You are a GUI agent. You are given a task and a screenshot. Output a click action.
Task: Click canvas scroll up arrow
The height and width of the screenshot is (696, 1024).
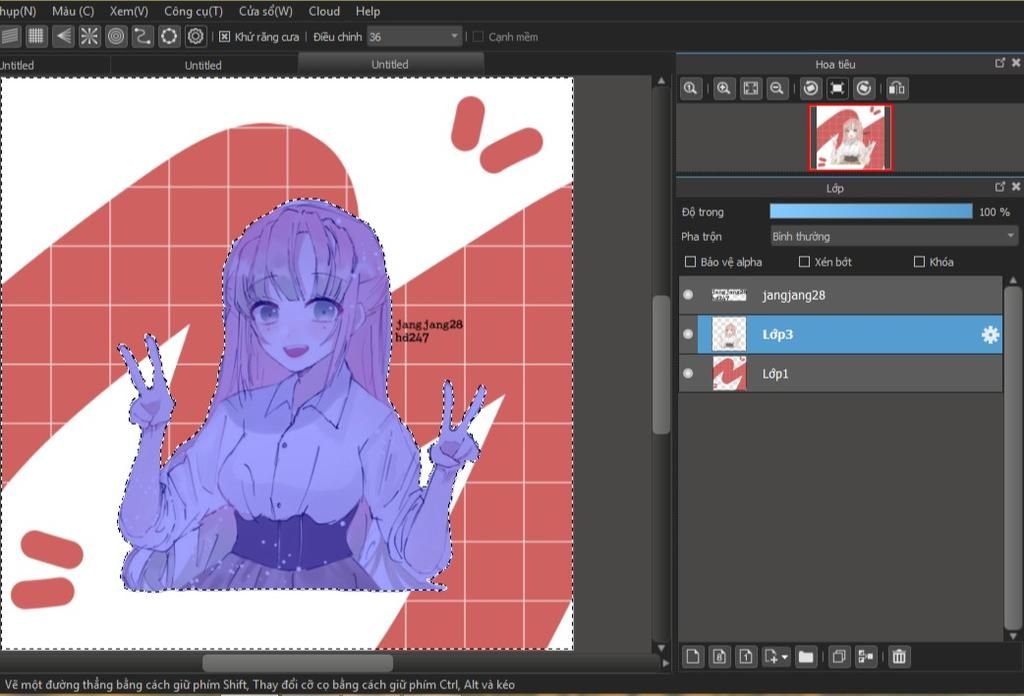[x=662, y=81]
